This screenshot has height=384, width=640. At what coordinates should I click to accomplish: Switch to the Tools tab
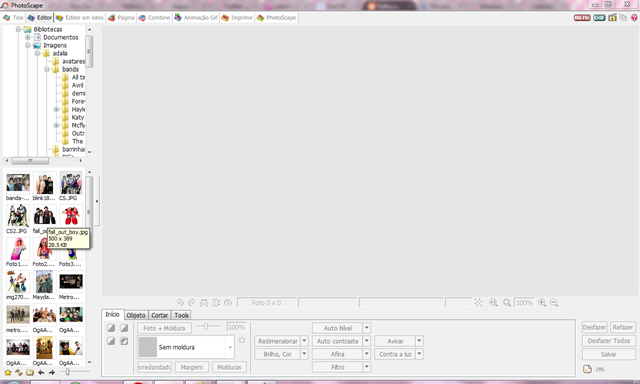(x=181, y=315)
